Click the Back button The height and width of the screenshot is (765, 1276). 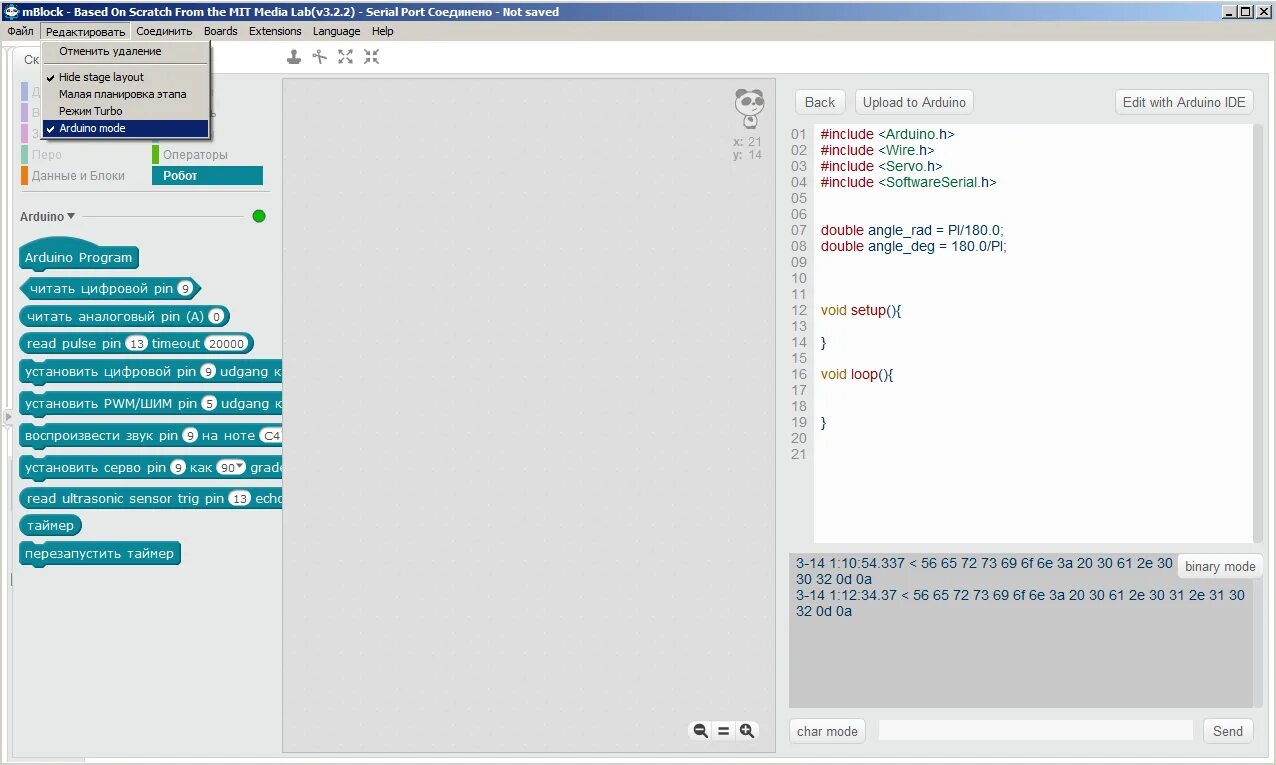pyautogui.click(x=820, y=102)
